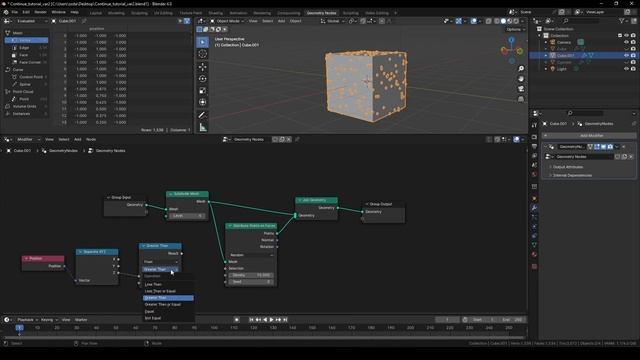Open the Random distribution dropdown on Distribute Points node

(251, 255)
